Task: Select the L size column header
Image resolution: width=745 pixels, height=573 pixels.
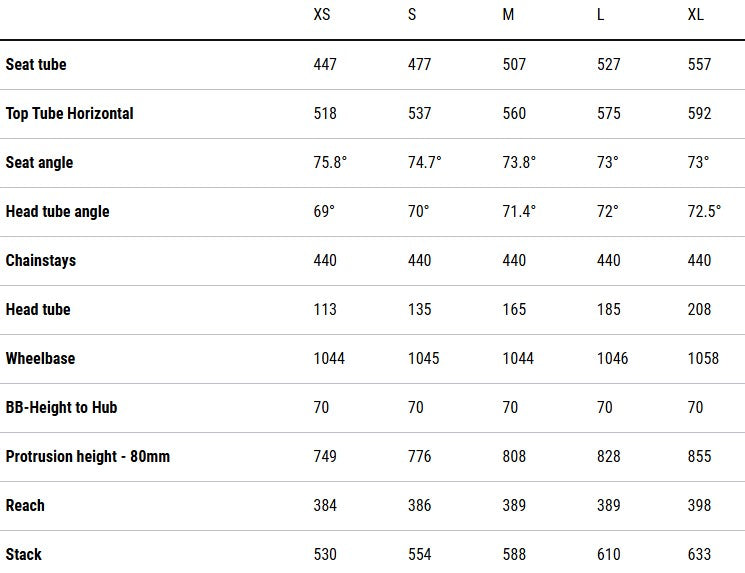Action: tap(602, 15)
